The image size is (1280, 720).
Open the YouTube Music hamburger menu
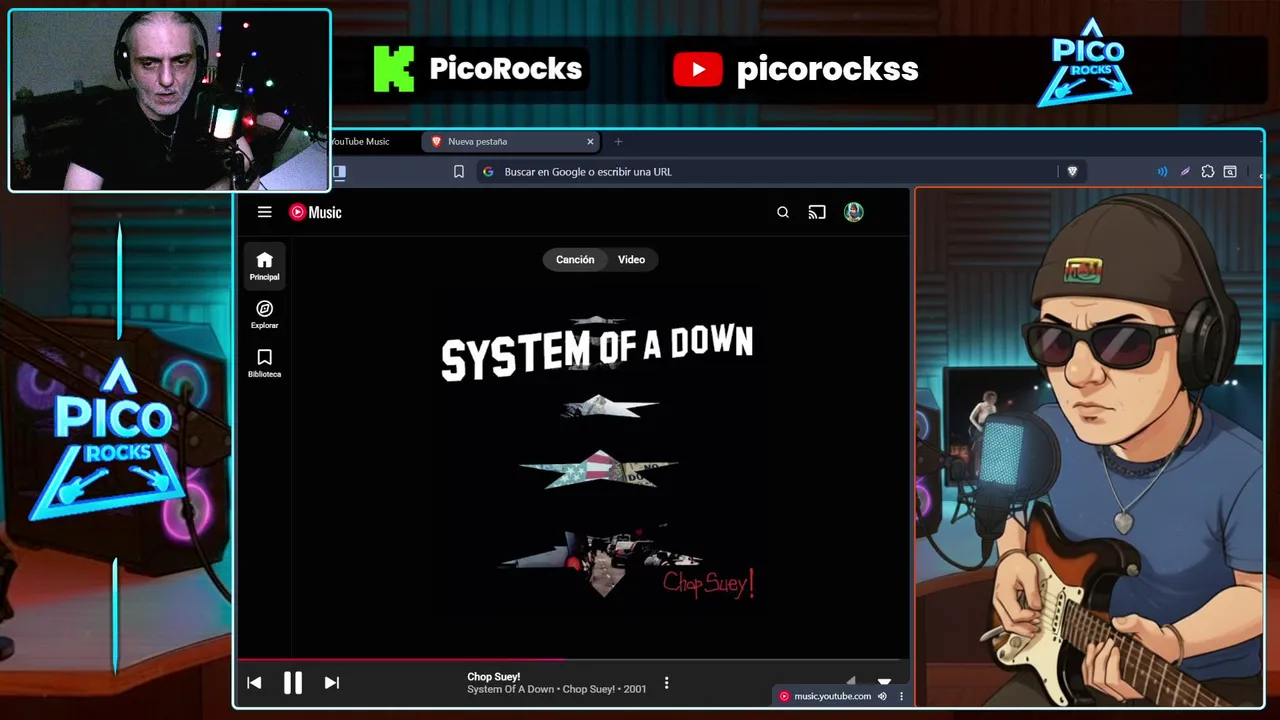pyautogui.click(x=264, y=212)
